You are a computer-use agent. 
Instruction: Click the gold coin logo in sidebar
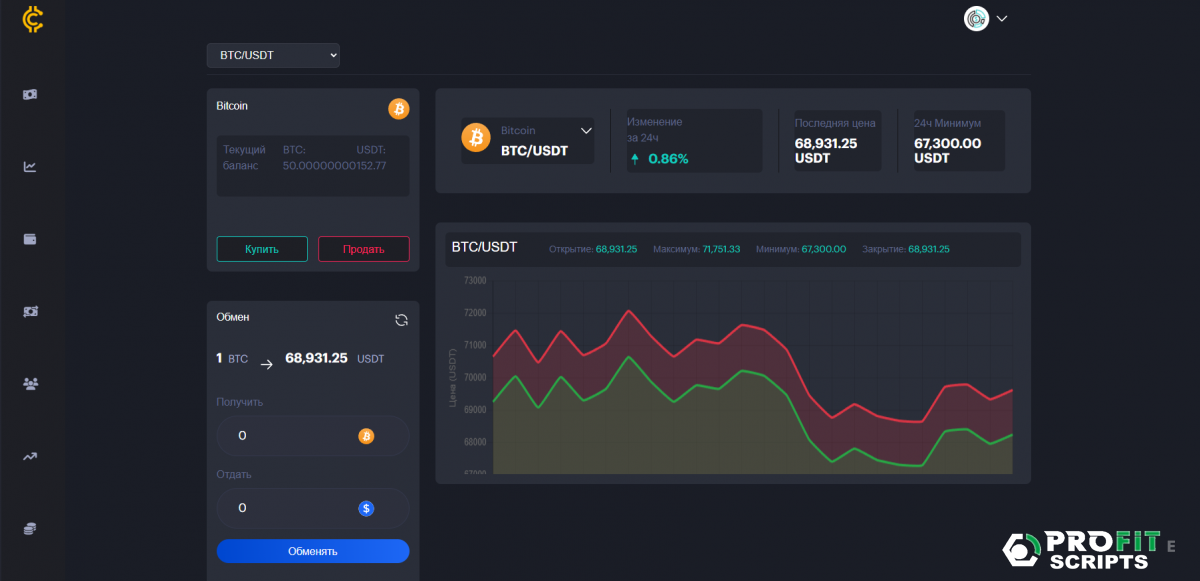click(33, 19)
